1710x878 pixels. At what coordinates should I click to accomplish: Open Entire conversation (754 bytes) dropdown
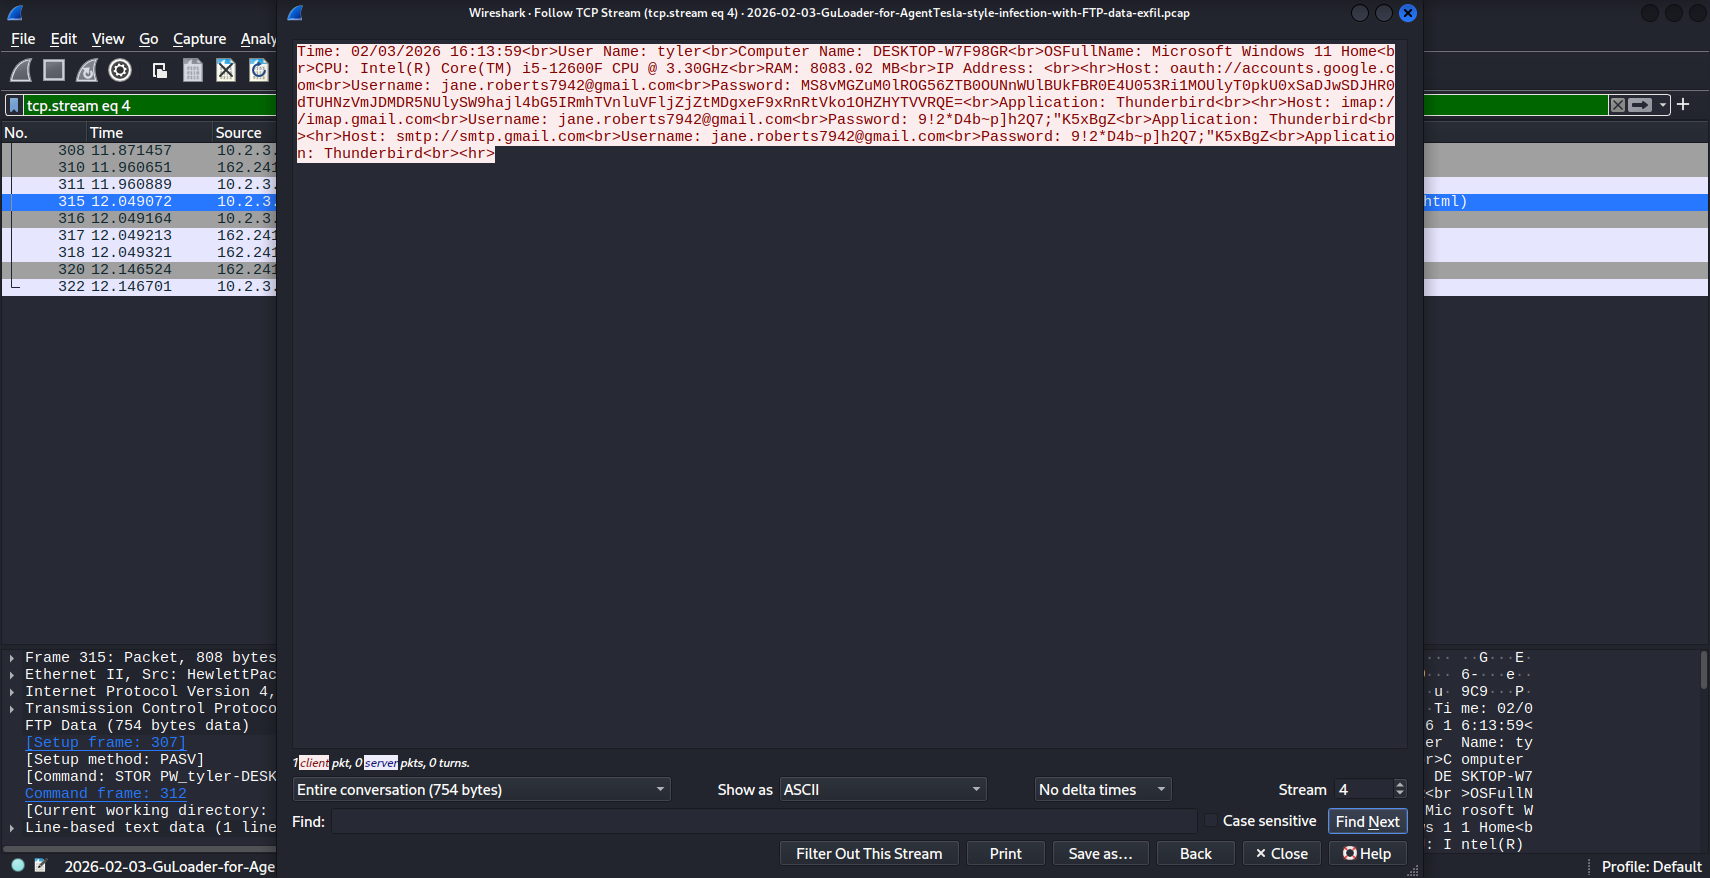[x=481, y=790]
